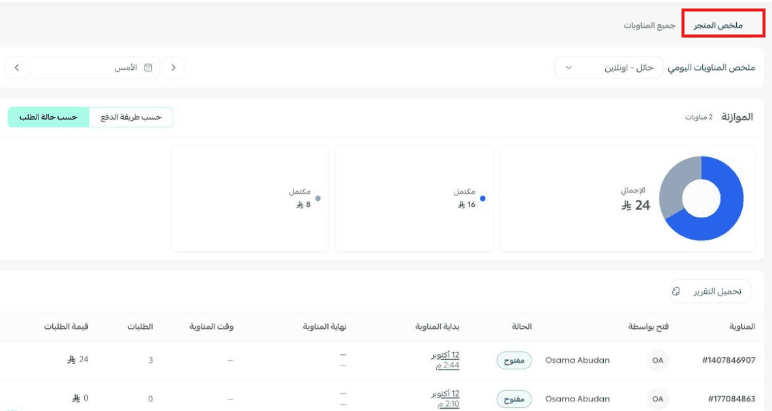Click the وقت المناوبة column header

point(212,326)
